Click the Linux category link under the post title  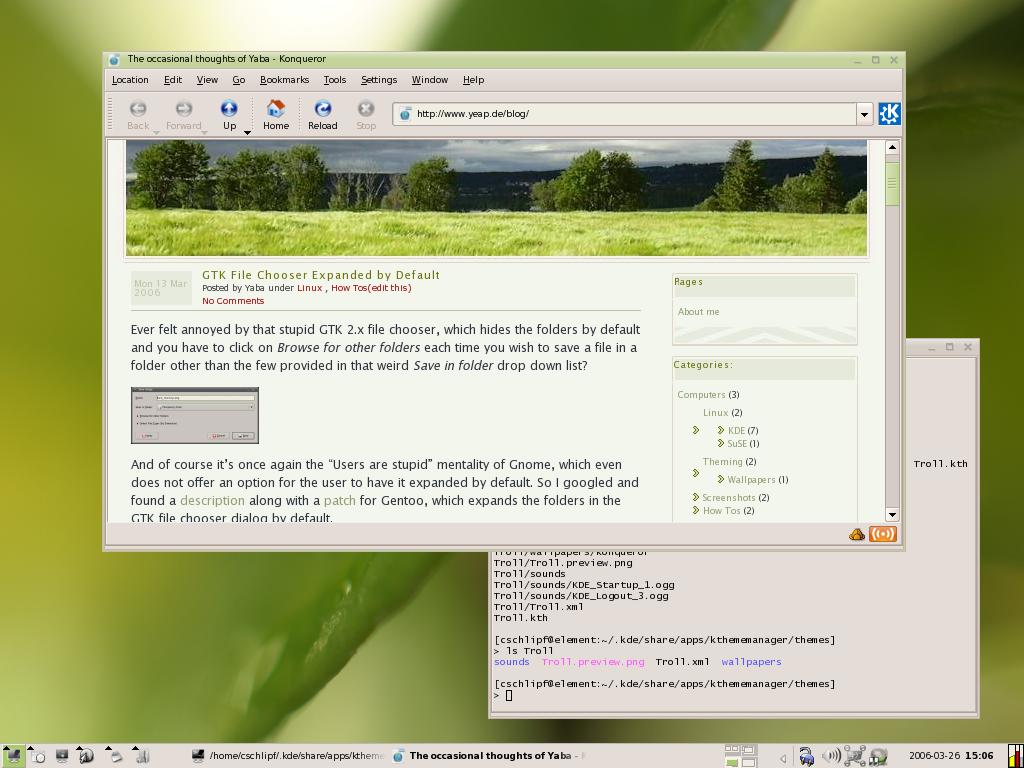(x=310, y=287)
